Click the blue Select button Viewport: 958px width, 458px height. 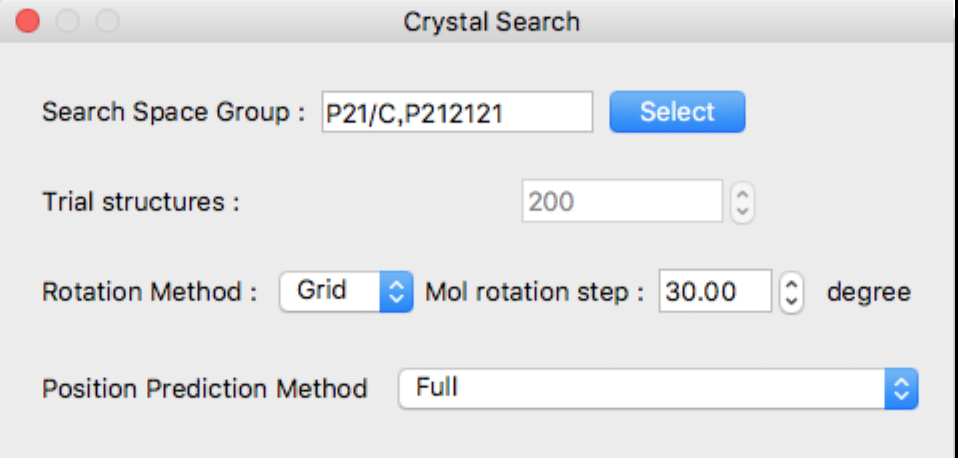pos(677,112)
